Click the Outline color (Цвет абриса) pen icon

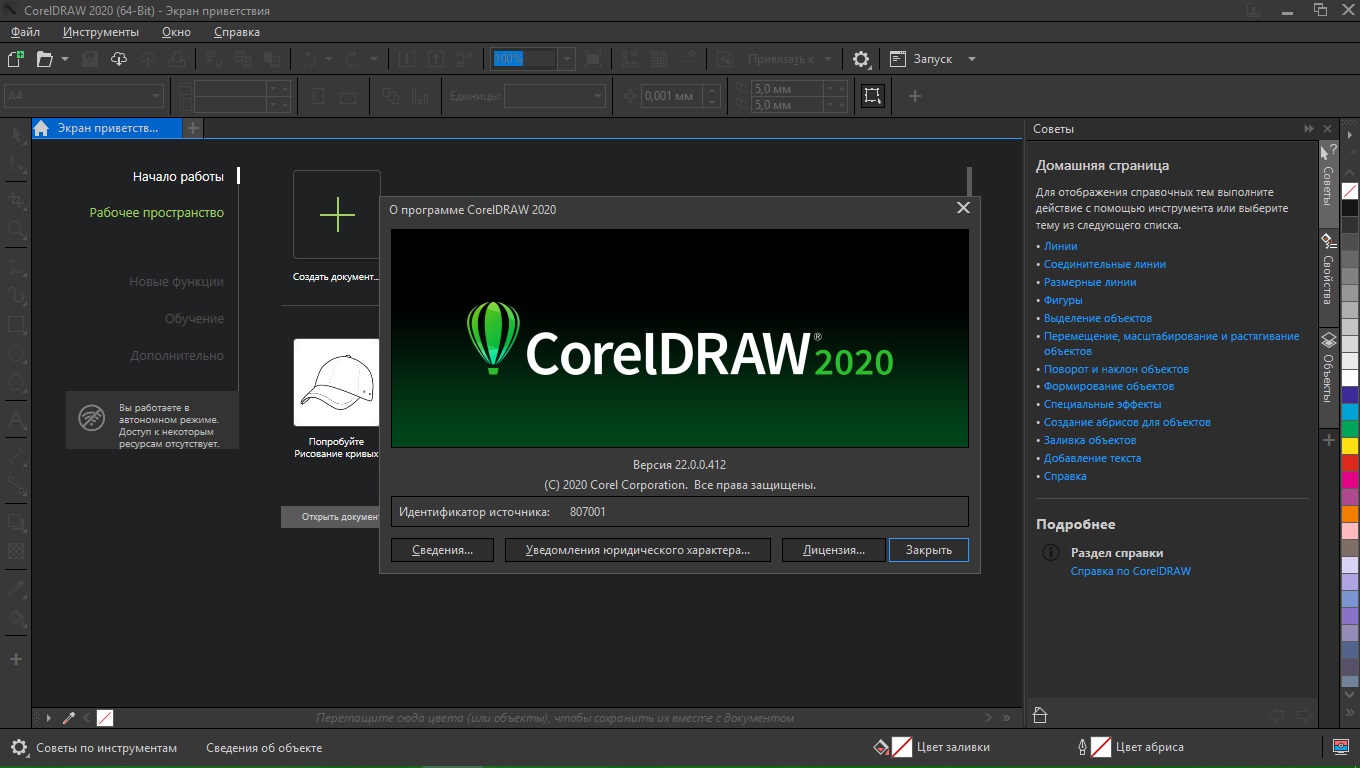pos(1081,747)
